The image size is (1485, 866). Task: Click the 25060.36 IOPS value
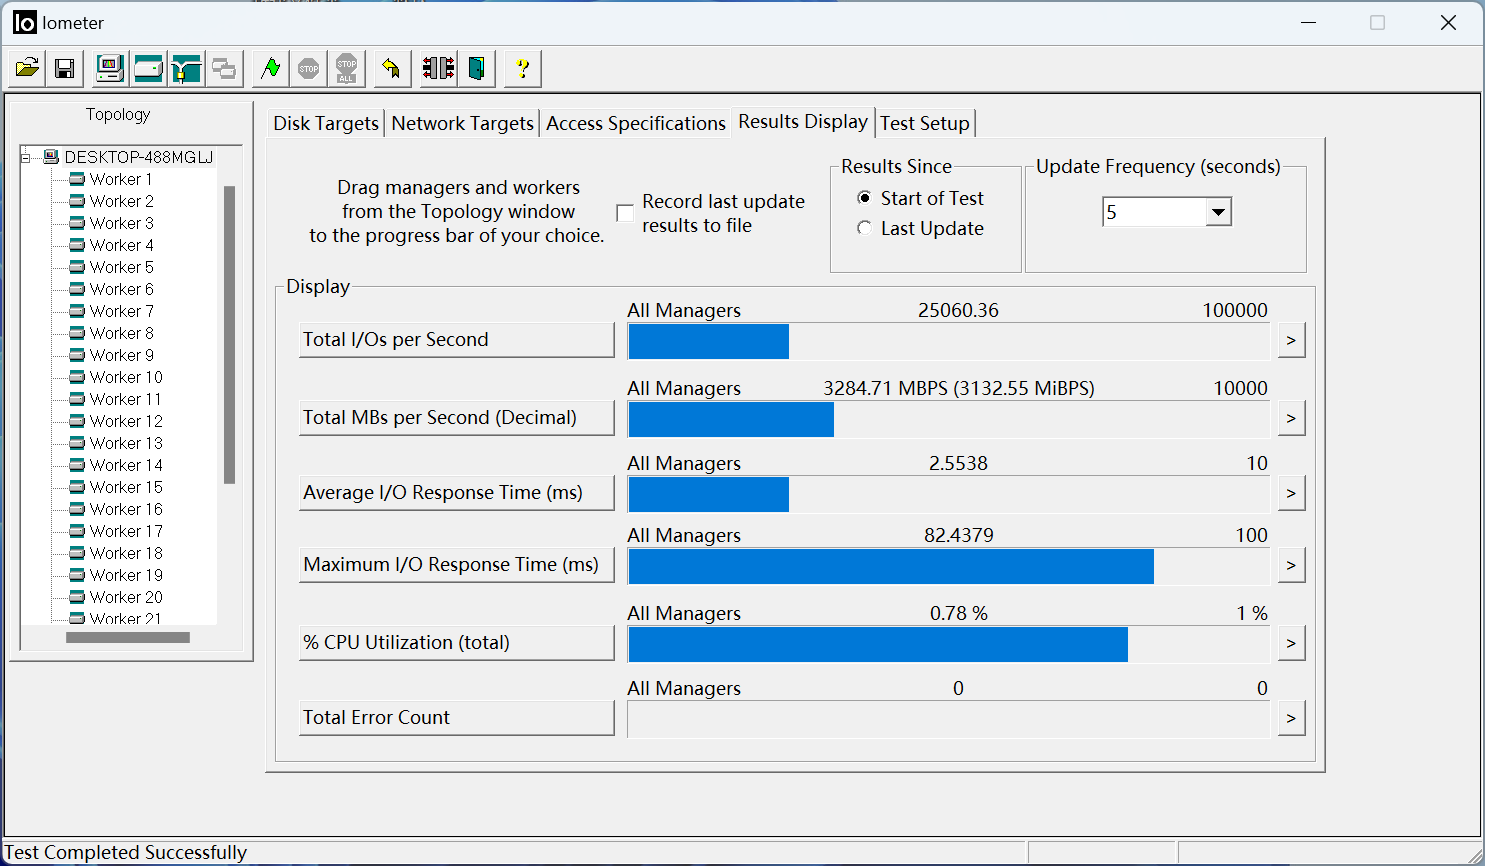click(x=958, y=310)
